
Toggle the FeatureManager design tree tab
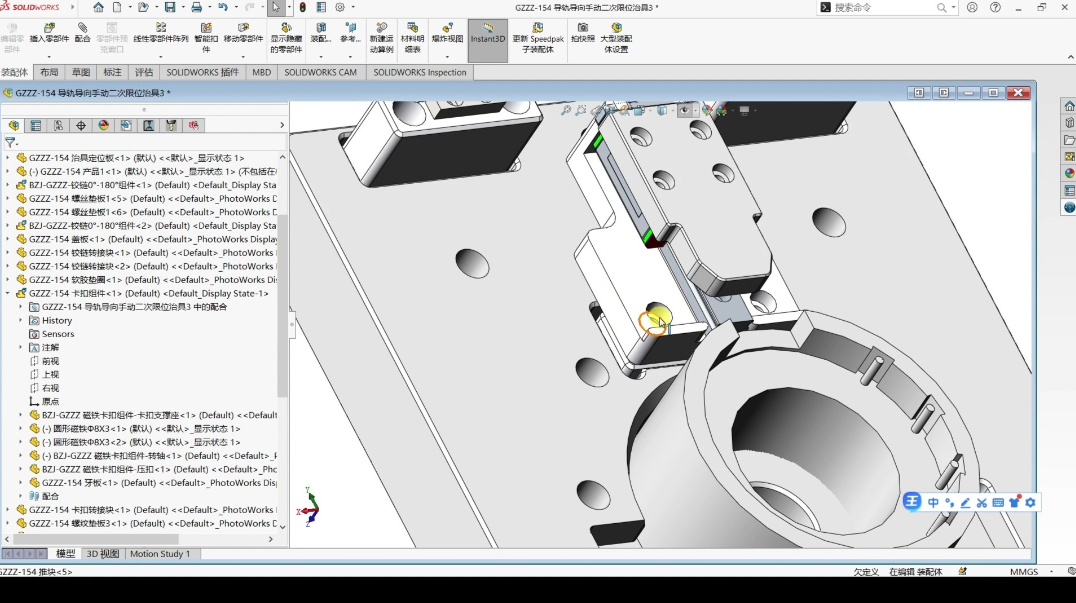pos(14,126)
